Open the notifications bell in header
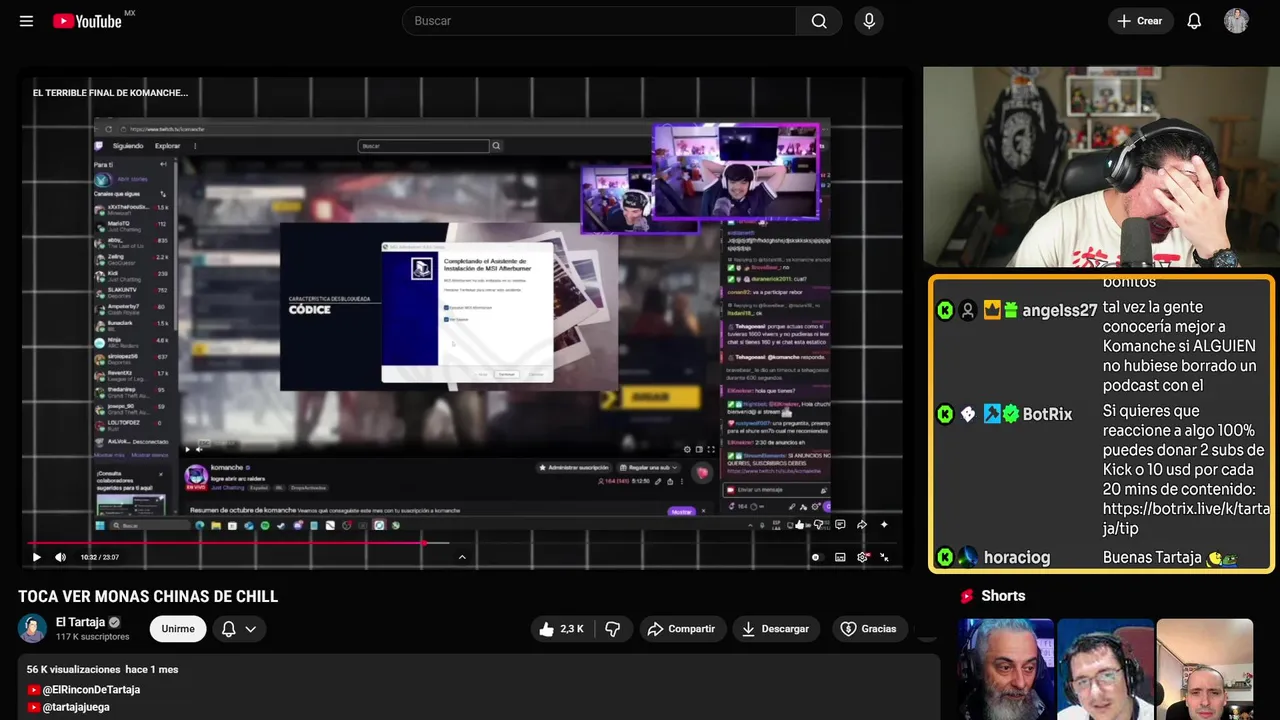This screenshot has height=720, width=1280. (x=1194, y=21)
